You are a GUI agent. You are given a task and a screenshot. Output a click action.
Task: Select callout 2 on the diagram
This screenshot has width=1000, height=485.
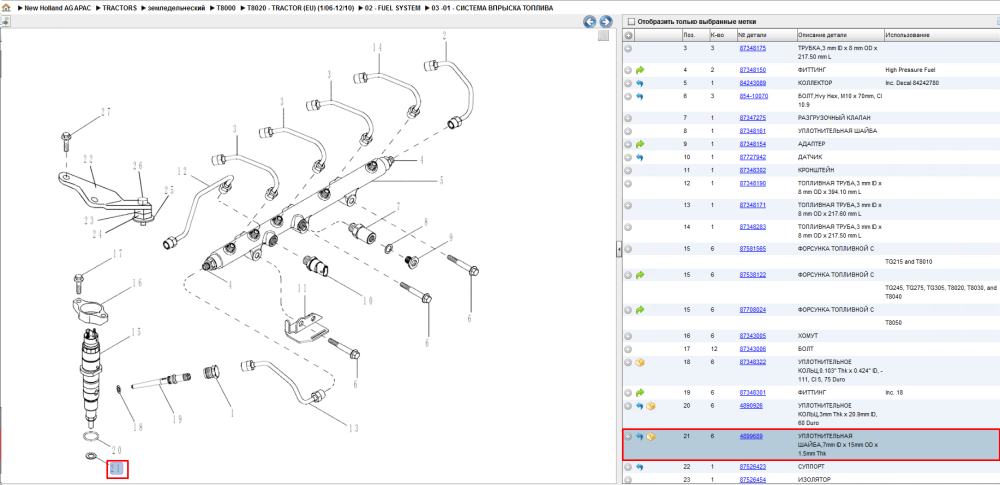(445, 36)
